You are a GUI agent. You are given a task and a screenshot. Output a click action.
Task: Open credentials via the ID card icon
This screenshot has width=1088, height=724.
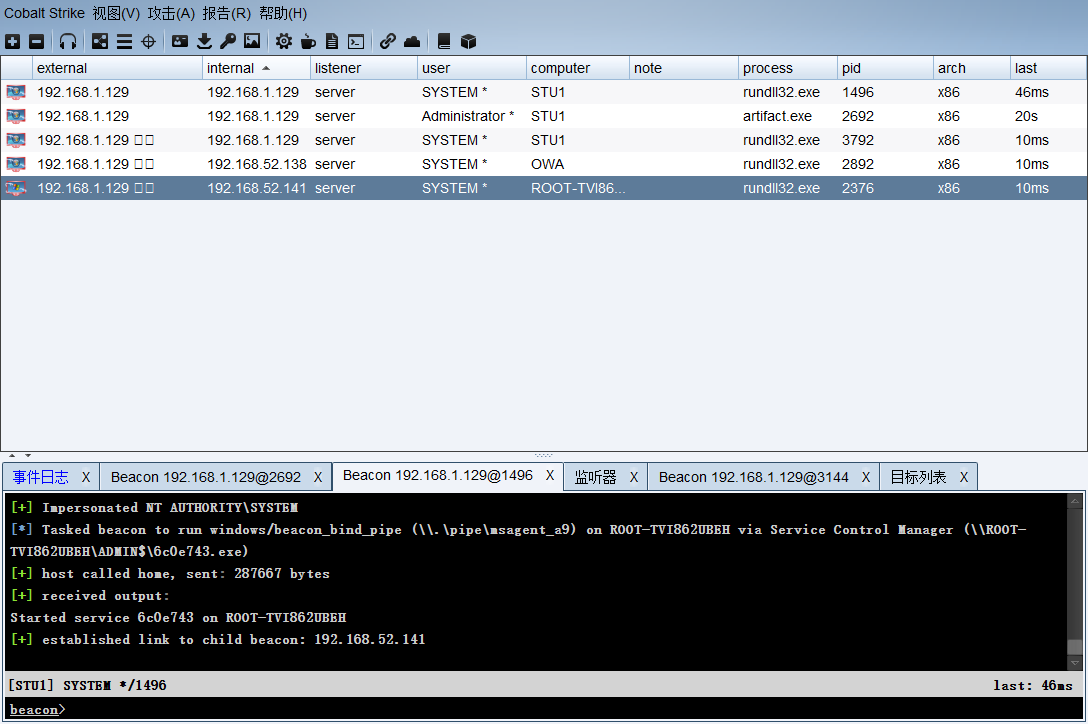(x=180, y=42)
